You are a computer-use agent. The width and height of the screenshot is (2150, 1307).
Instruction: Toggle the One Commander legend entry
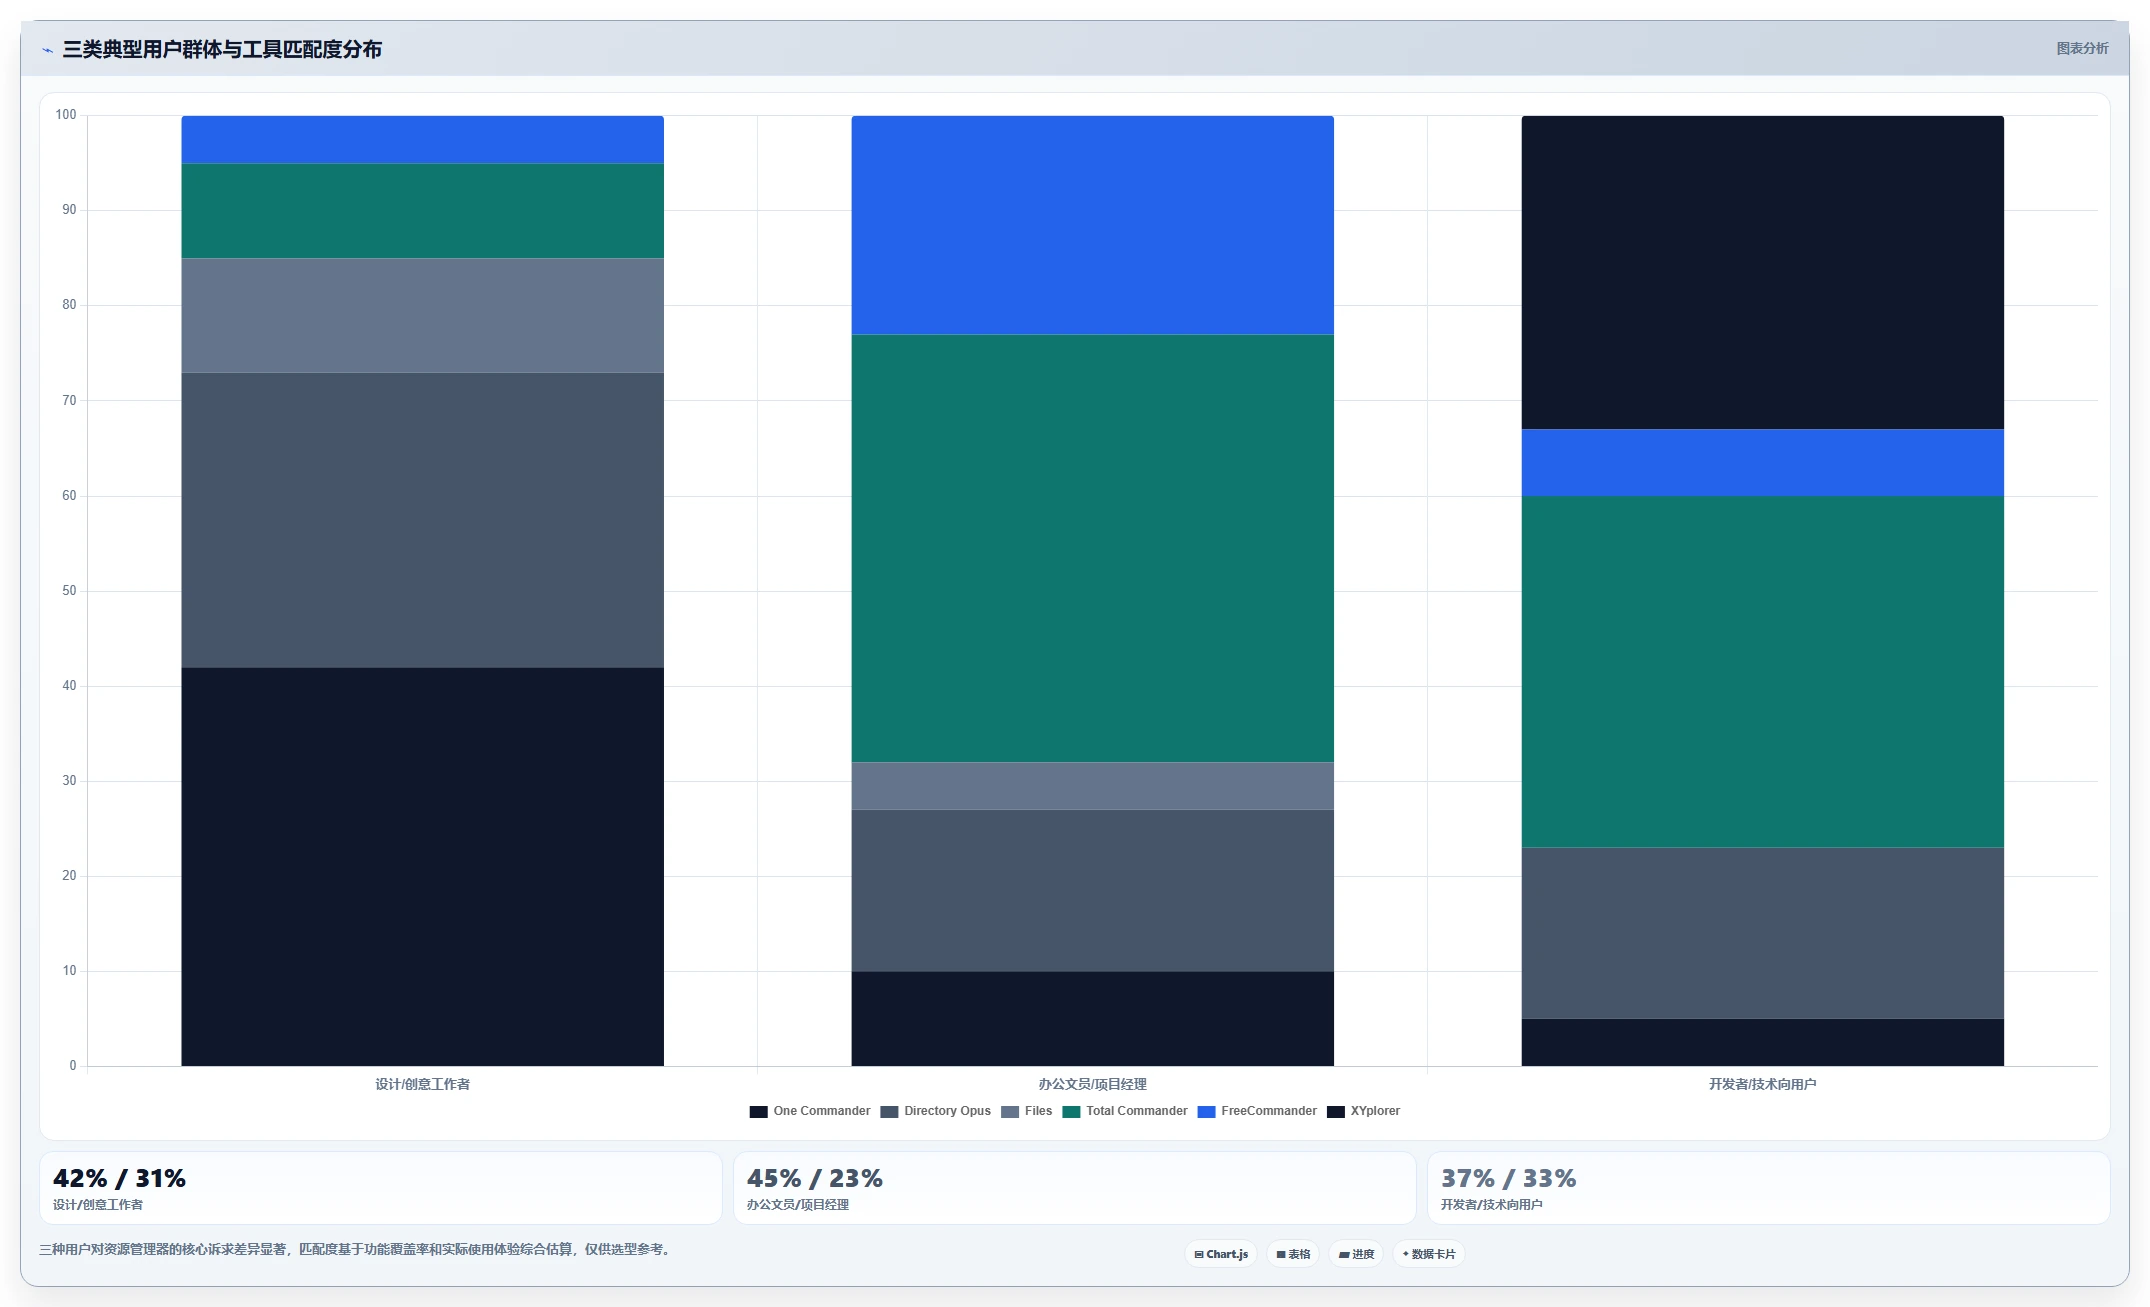point(810,1111)
